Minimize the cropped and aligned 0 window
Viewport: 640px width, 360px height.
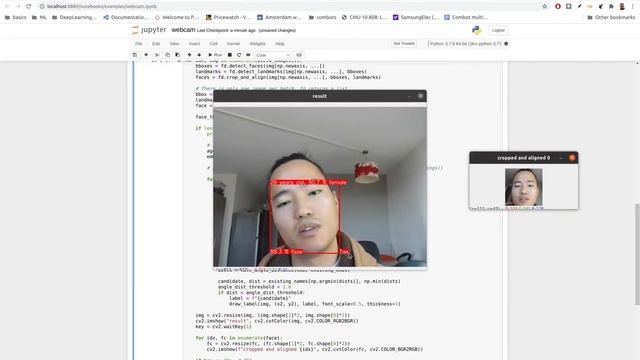pyautogui.click(x=561, y=158)
